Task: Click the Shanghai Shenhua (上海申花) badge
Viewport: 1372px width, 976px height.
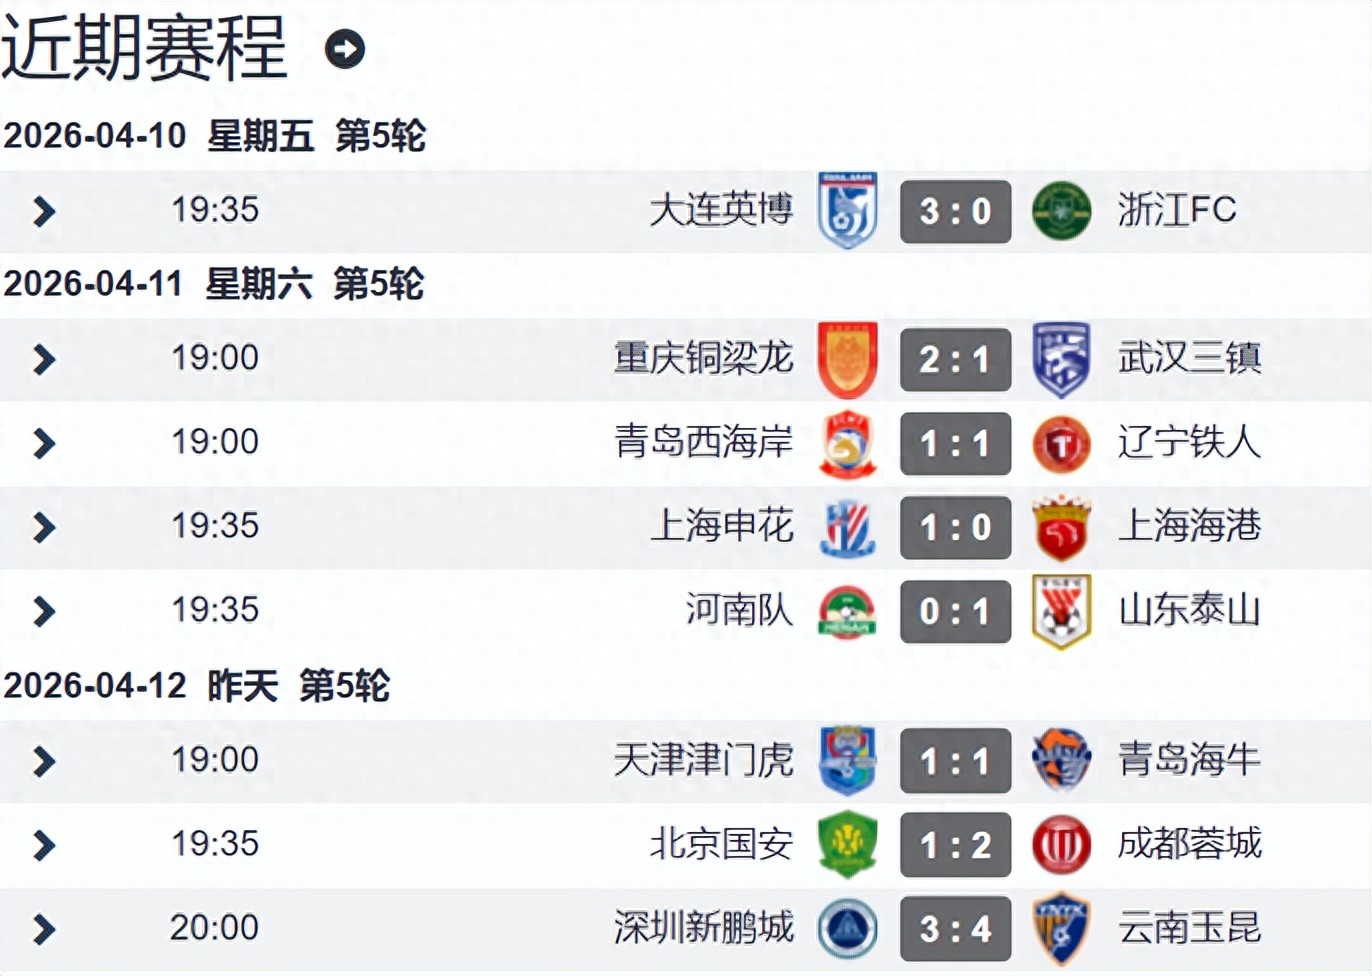Action: click(x=849, y=528)
